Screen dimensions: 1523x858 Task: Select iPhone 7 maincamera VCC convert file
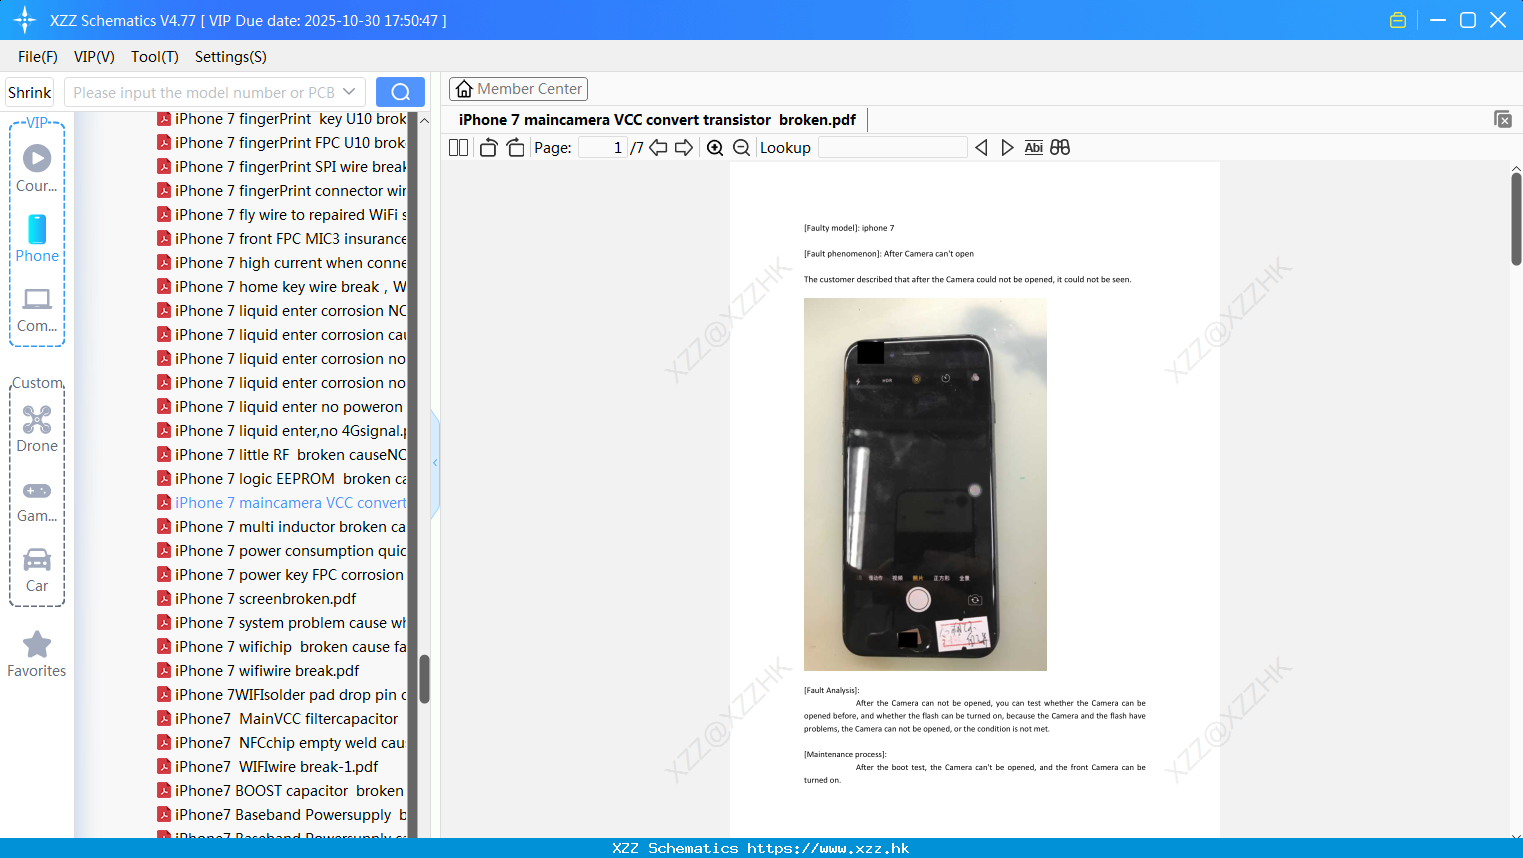(282, 503)
